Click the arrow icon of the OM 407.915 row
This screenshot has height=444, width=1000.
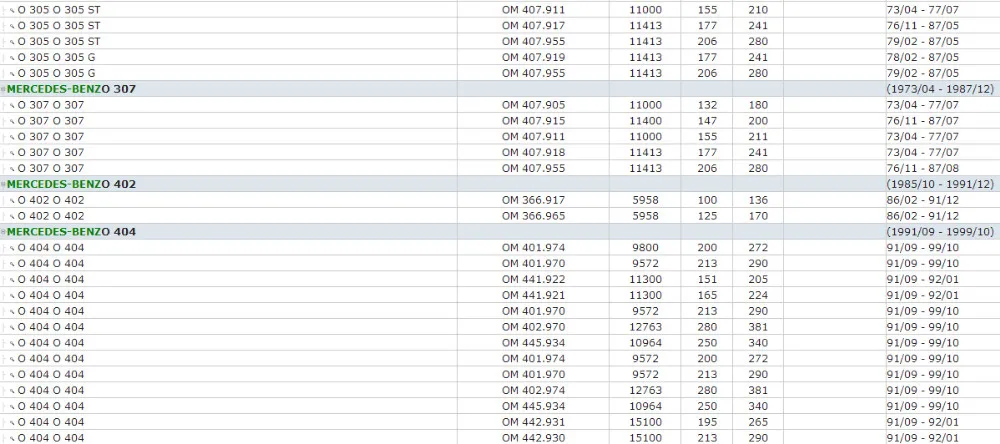pos(12,121)
